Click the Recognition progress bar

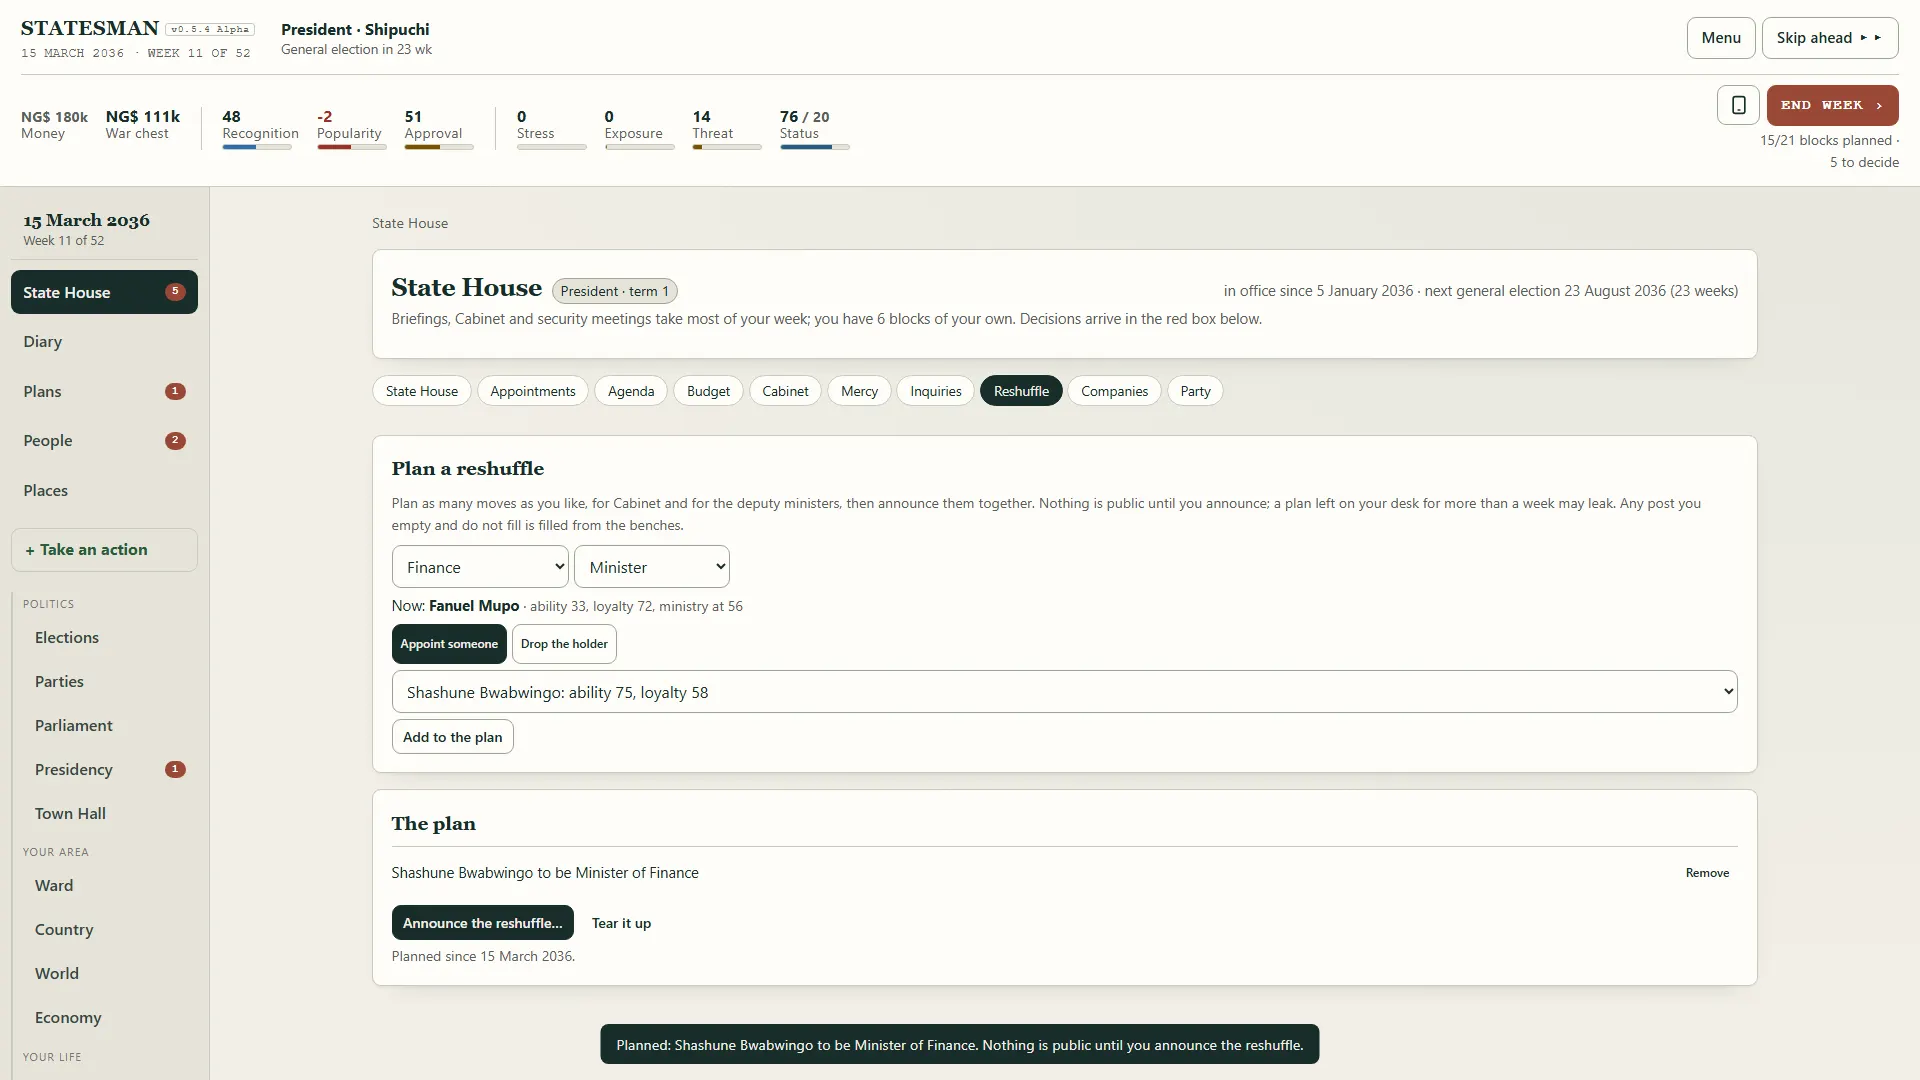point(257,147)
